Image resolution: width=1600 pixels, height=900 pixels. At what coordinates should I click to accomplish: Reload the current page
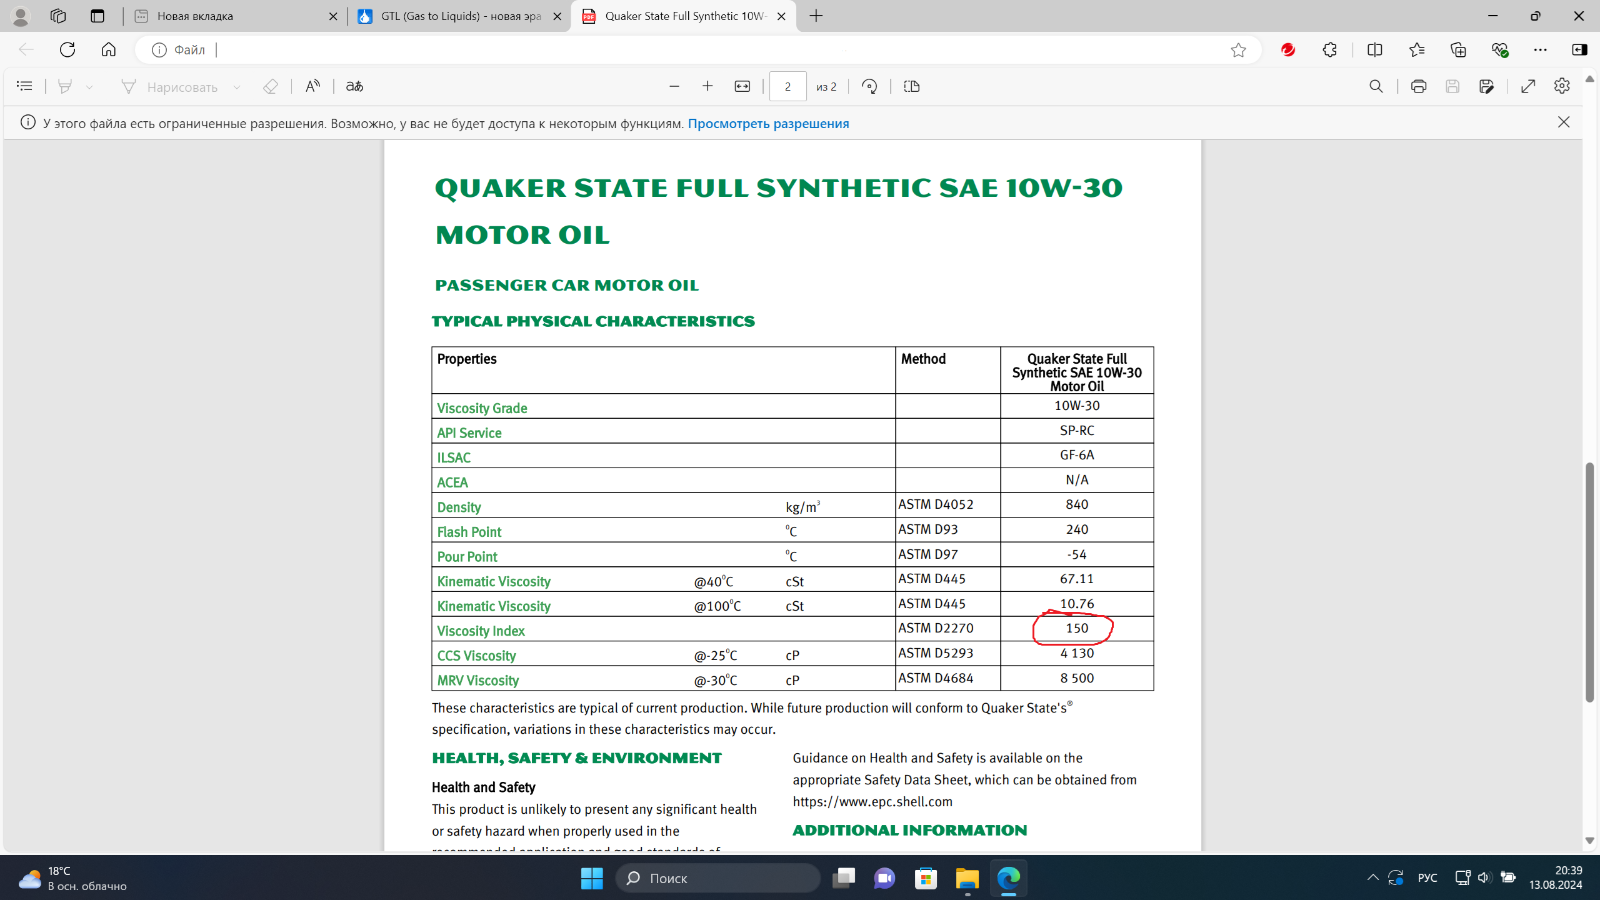click(x=67, y=49)
